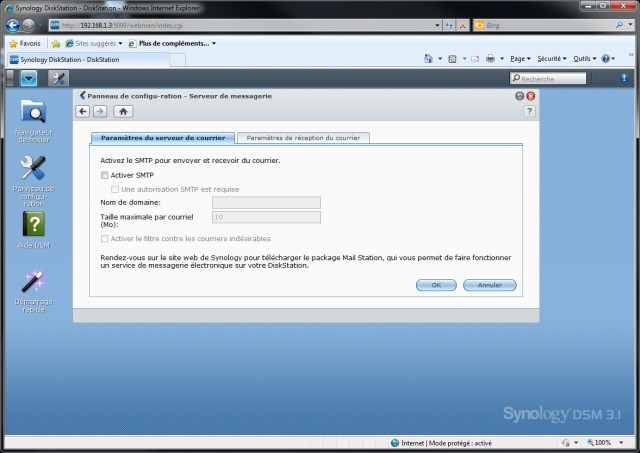640x453 pixels.
Task: Open the Aide DSM help icon
Action: (33, 231)
